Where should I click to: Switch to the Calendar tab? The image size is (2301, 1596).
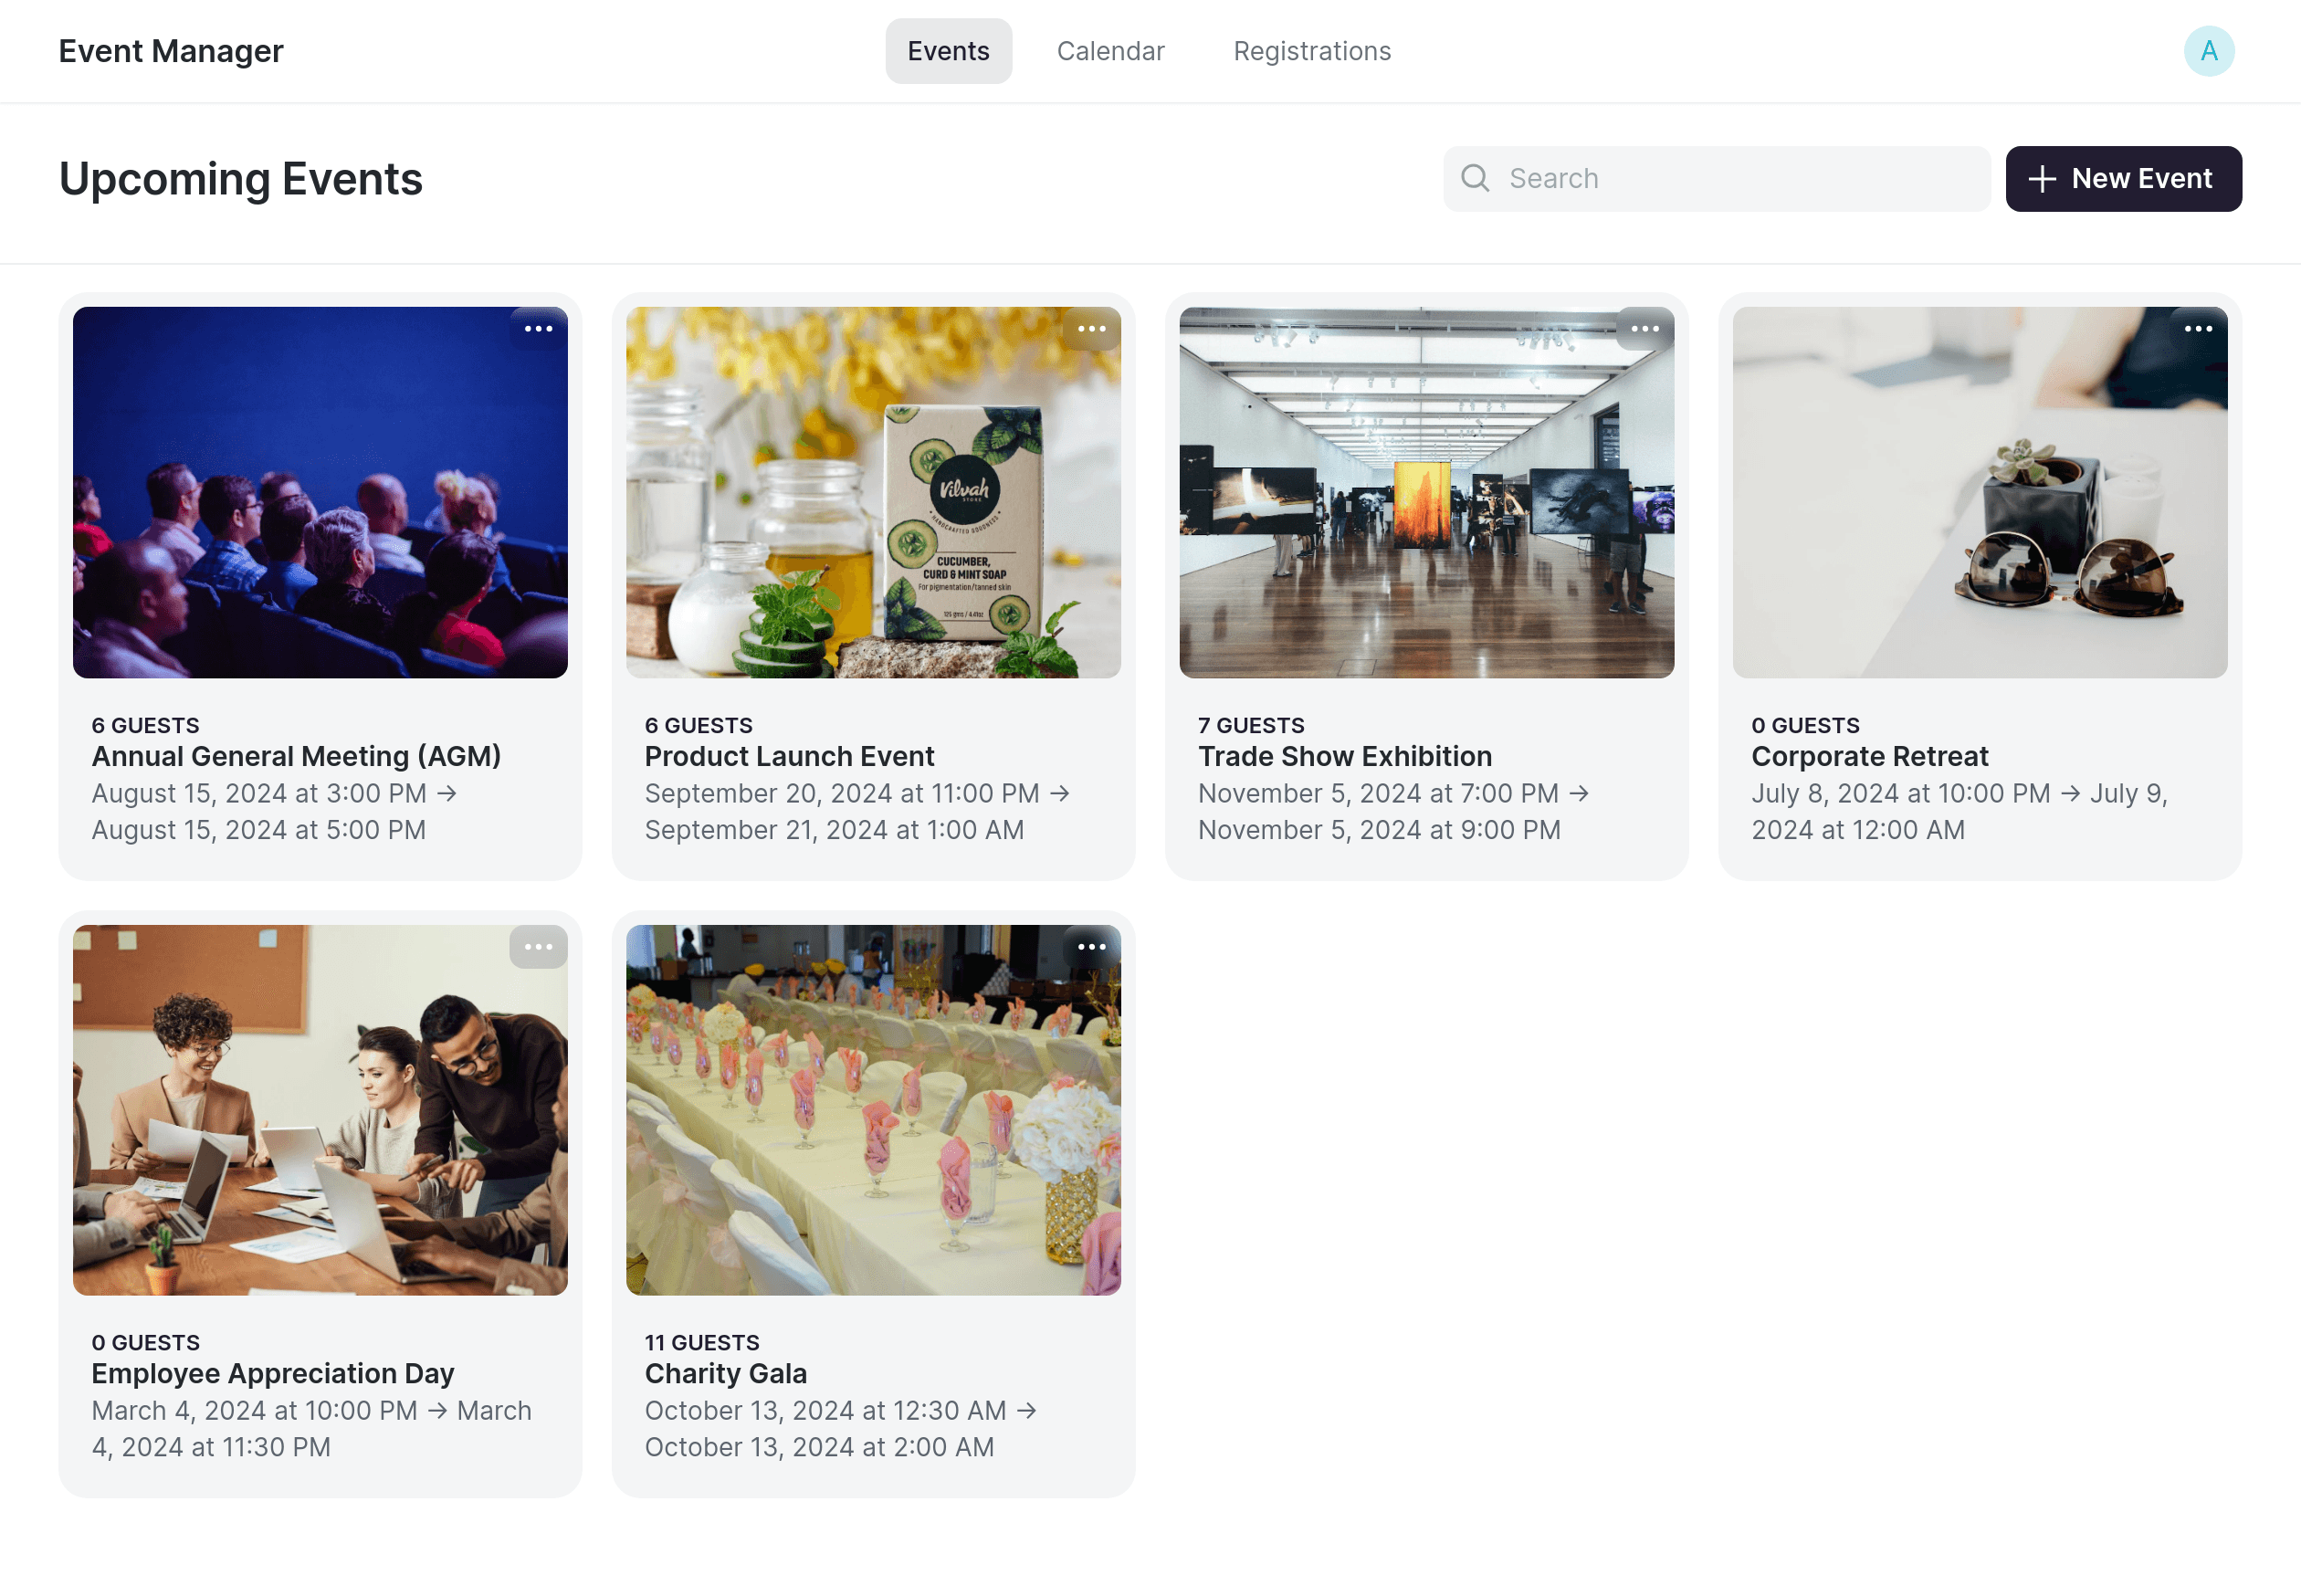click(1110, 51)
